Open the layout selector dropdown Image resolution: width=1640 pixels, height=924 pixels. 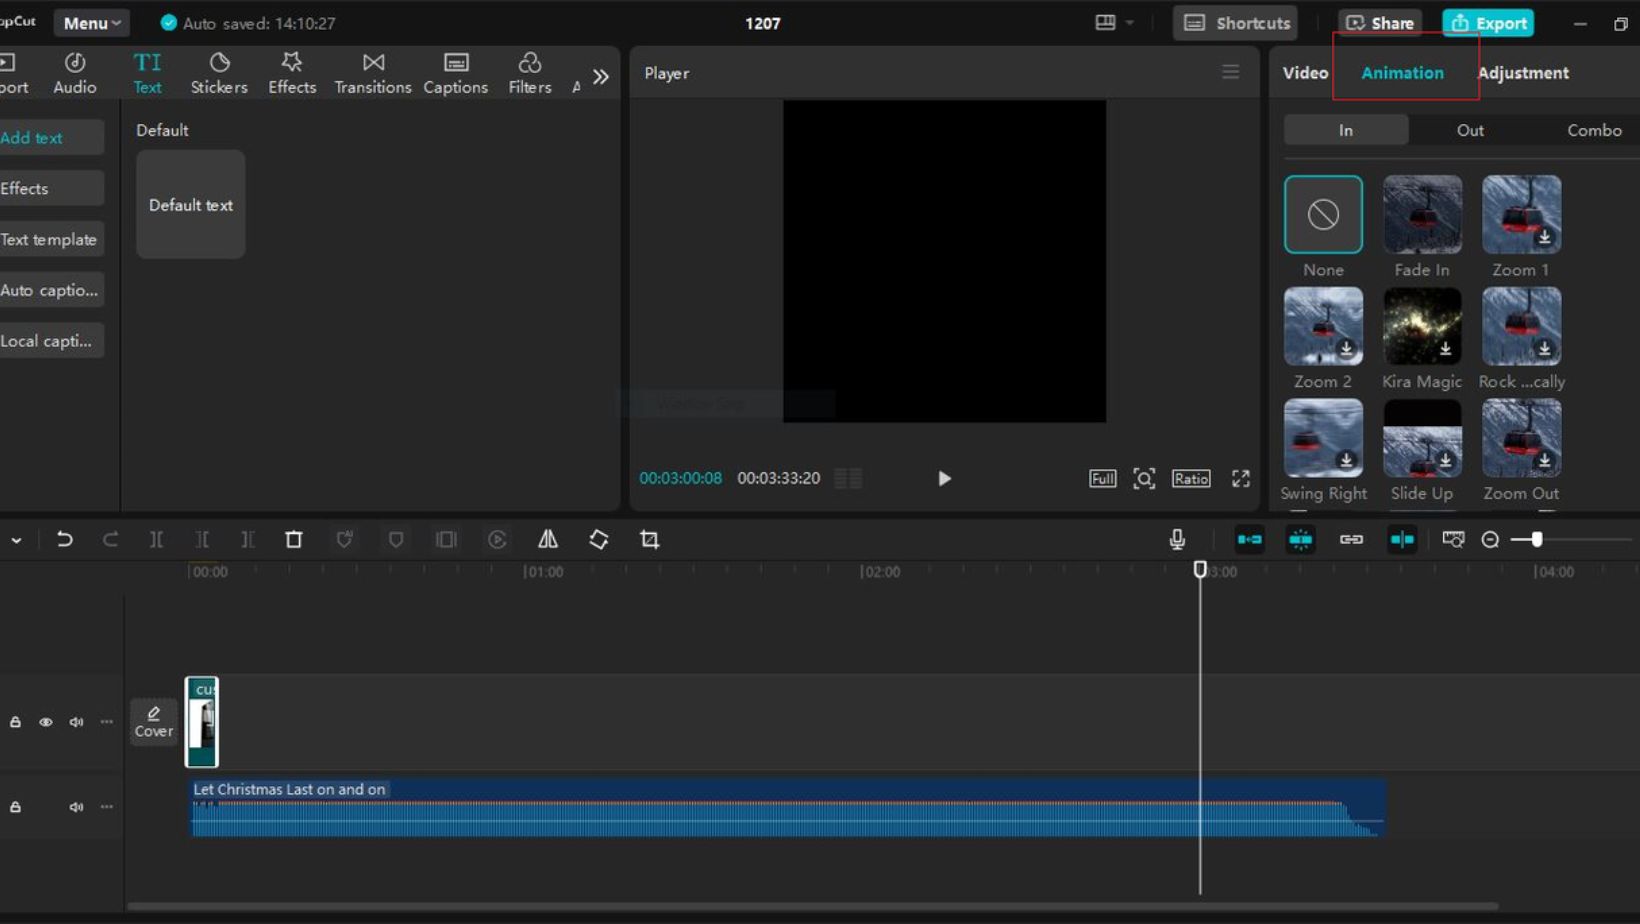click(1114, 22)
